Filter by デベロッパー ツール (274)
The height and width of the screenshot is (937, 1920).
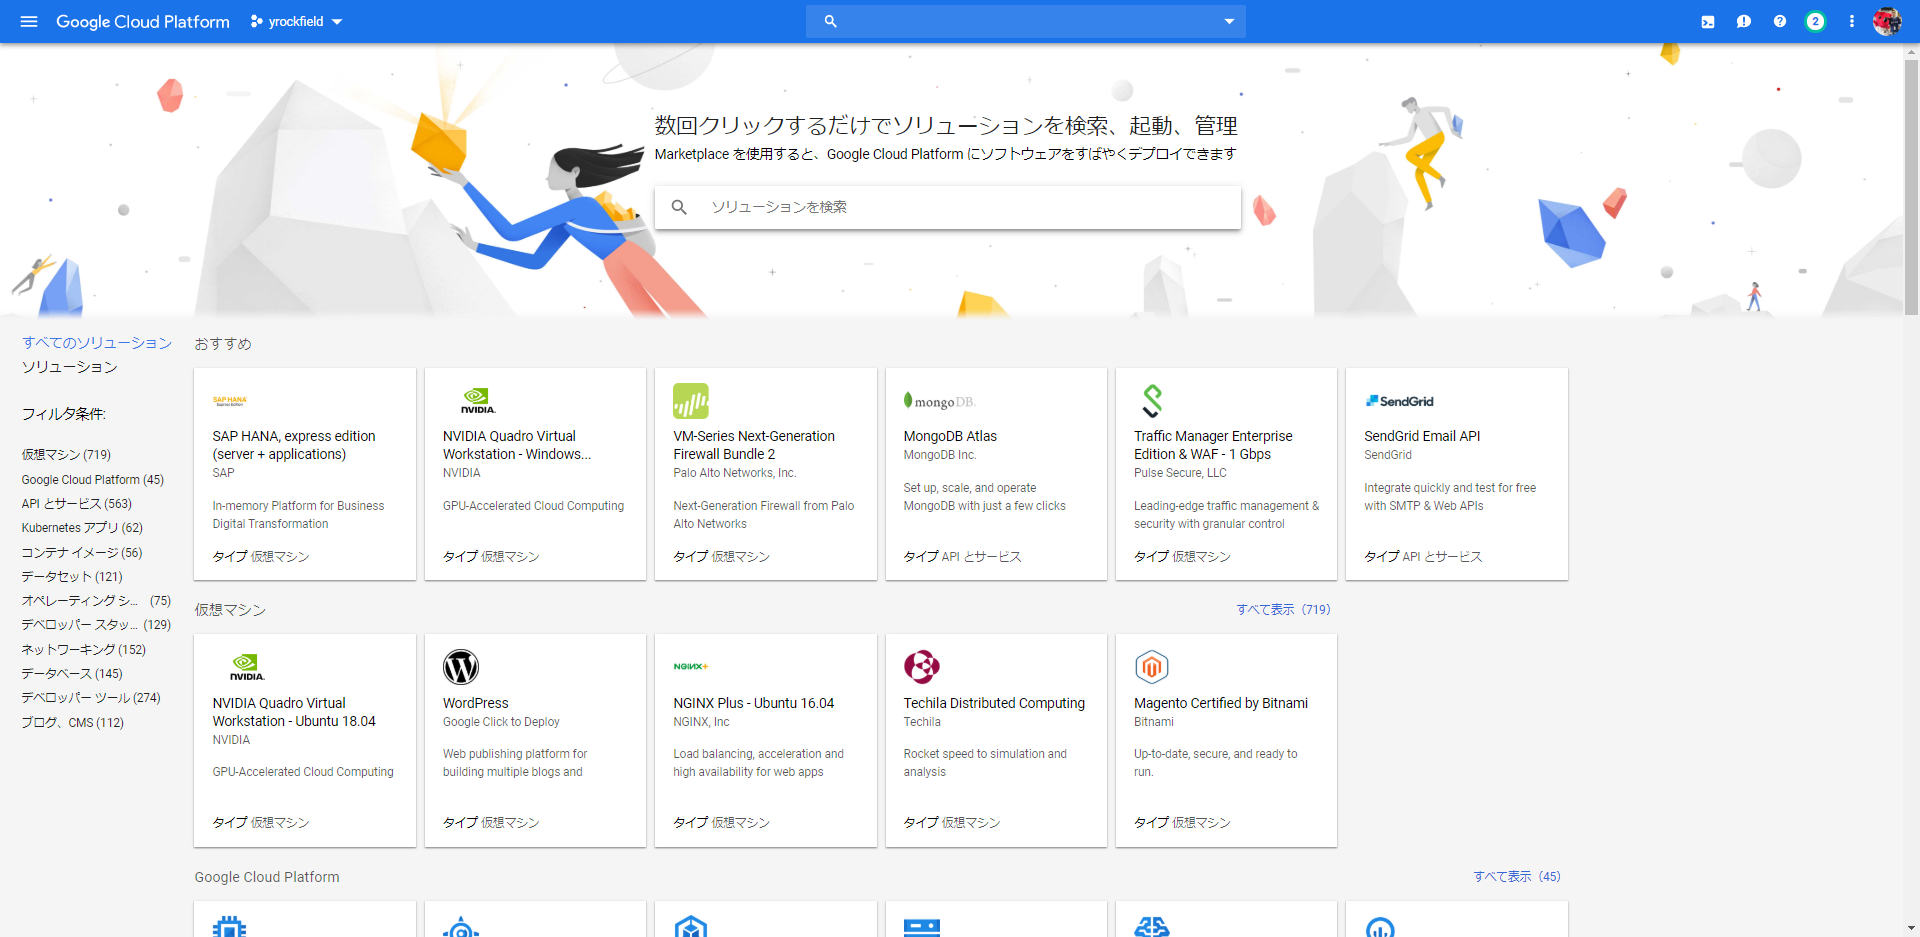click(x=91, y=698)
